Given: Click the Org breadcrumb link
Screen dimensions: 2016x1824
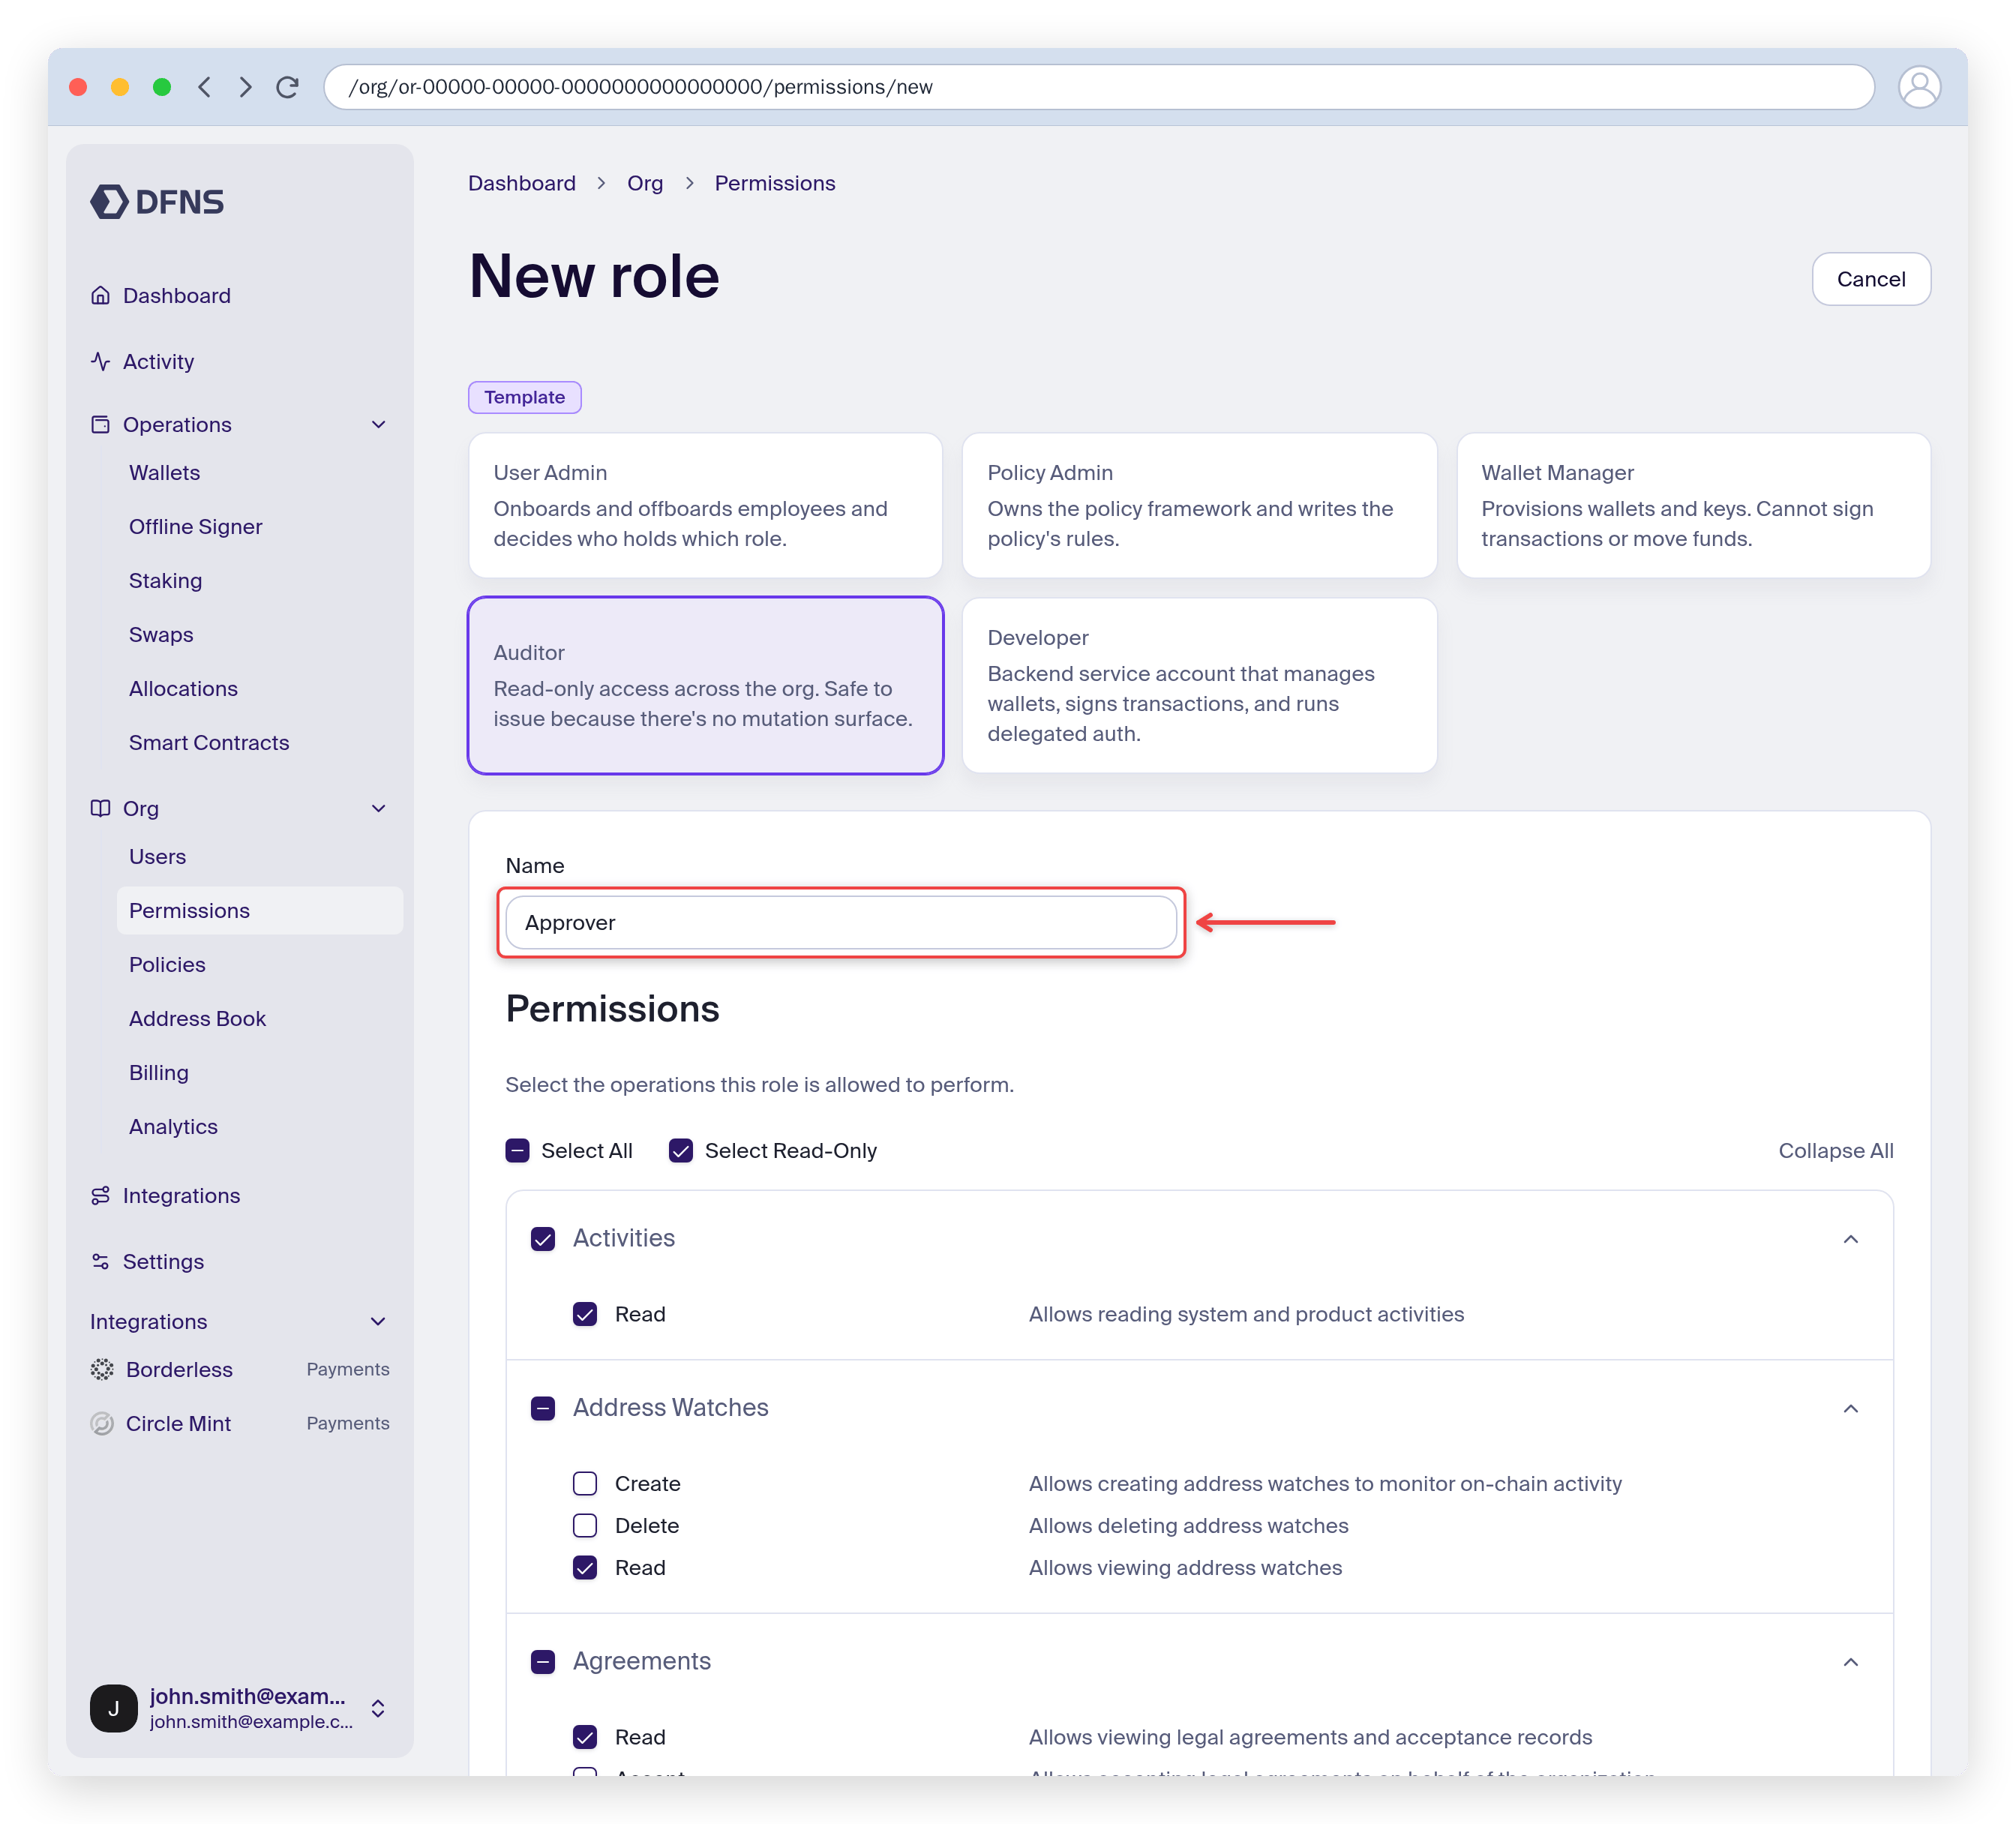Looking at the screenshot, I should (645, 183).
